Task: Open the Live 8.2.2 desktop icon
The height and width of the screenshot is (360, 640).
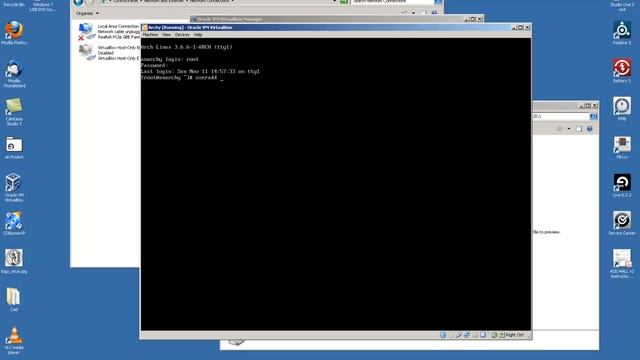Action: tap(622, 185)
